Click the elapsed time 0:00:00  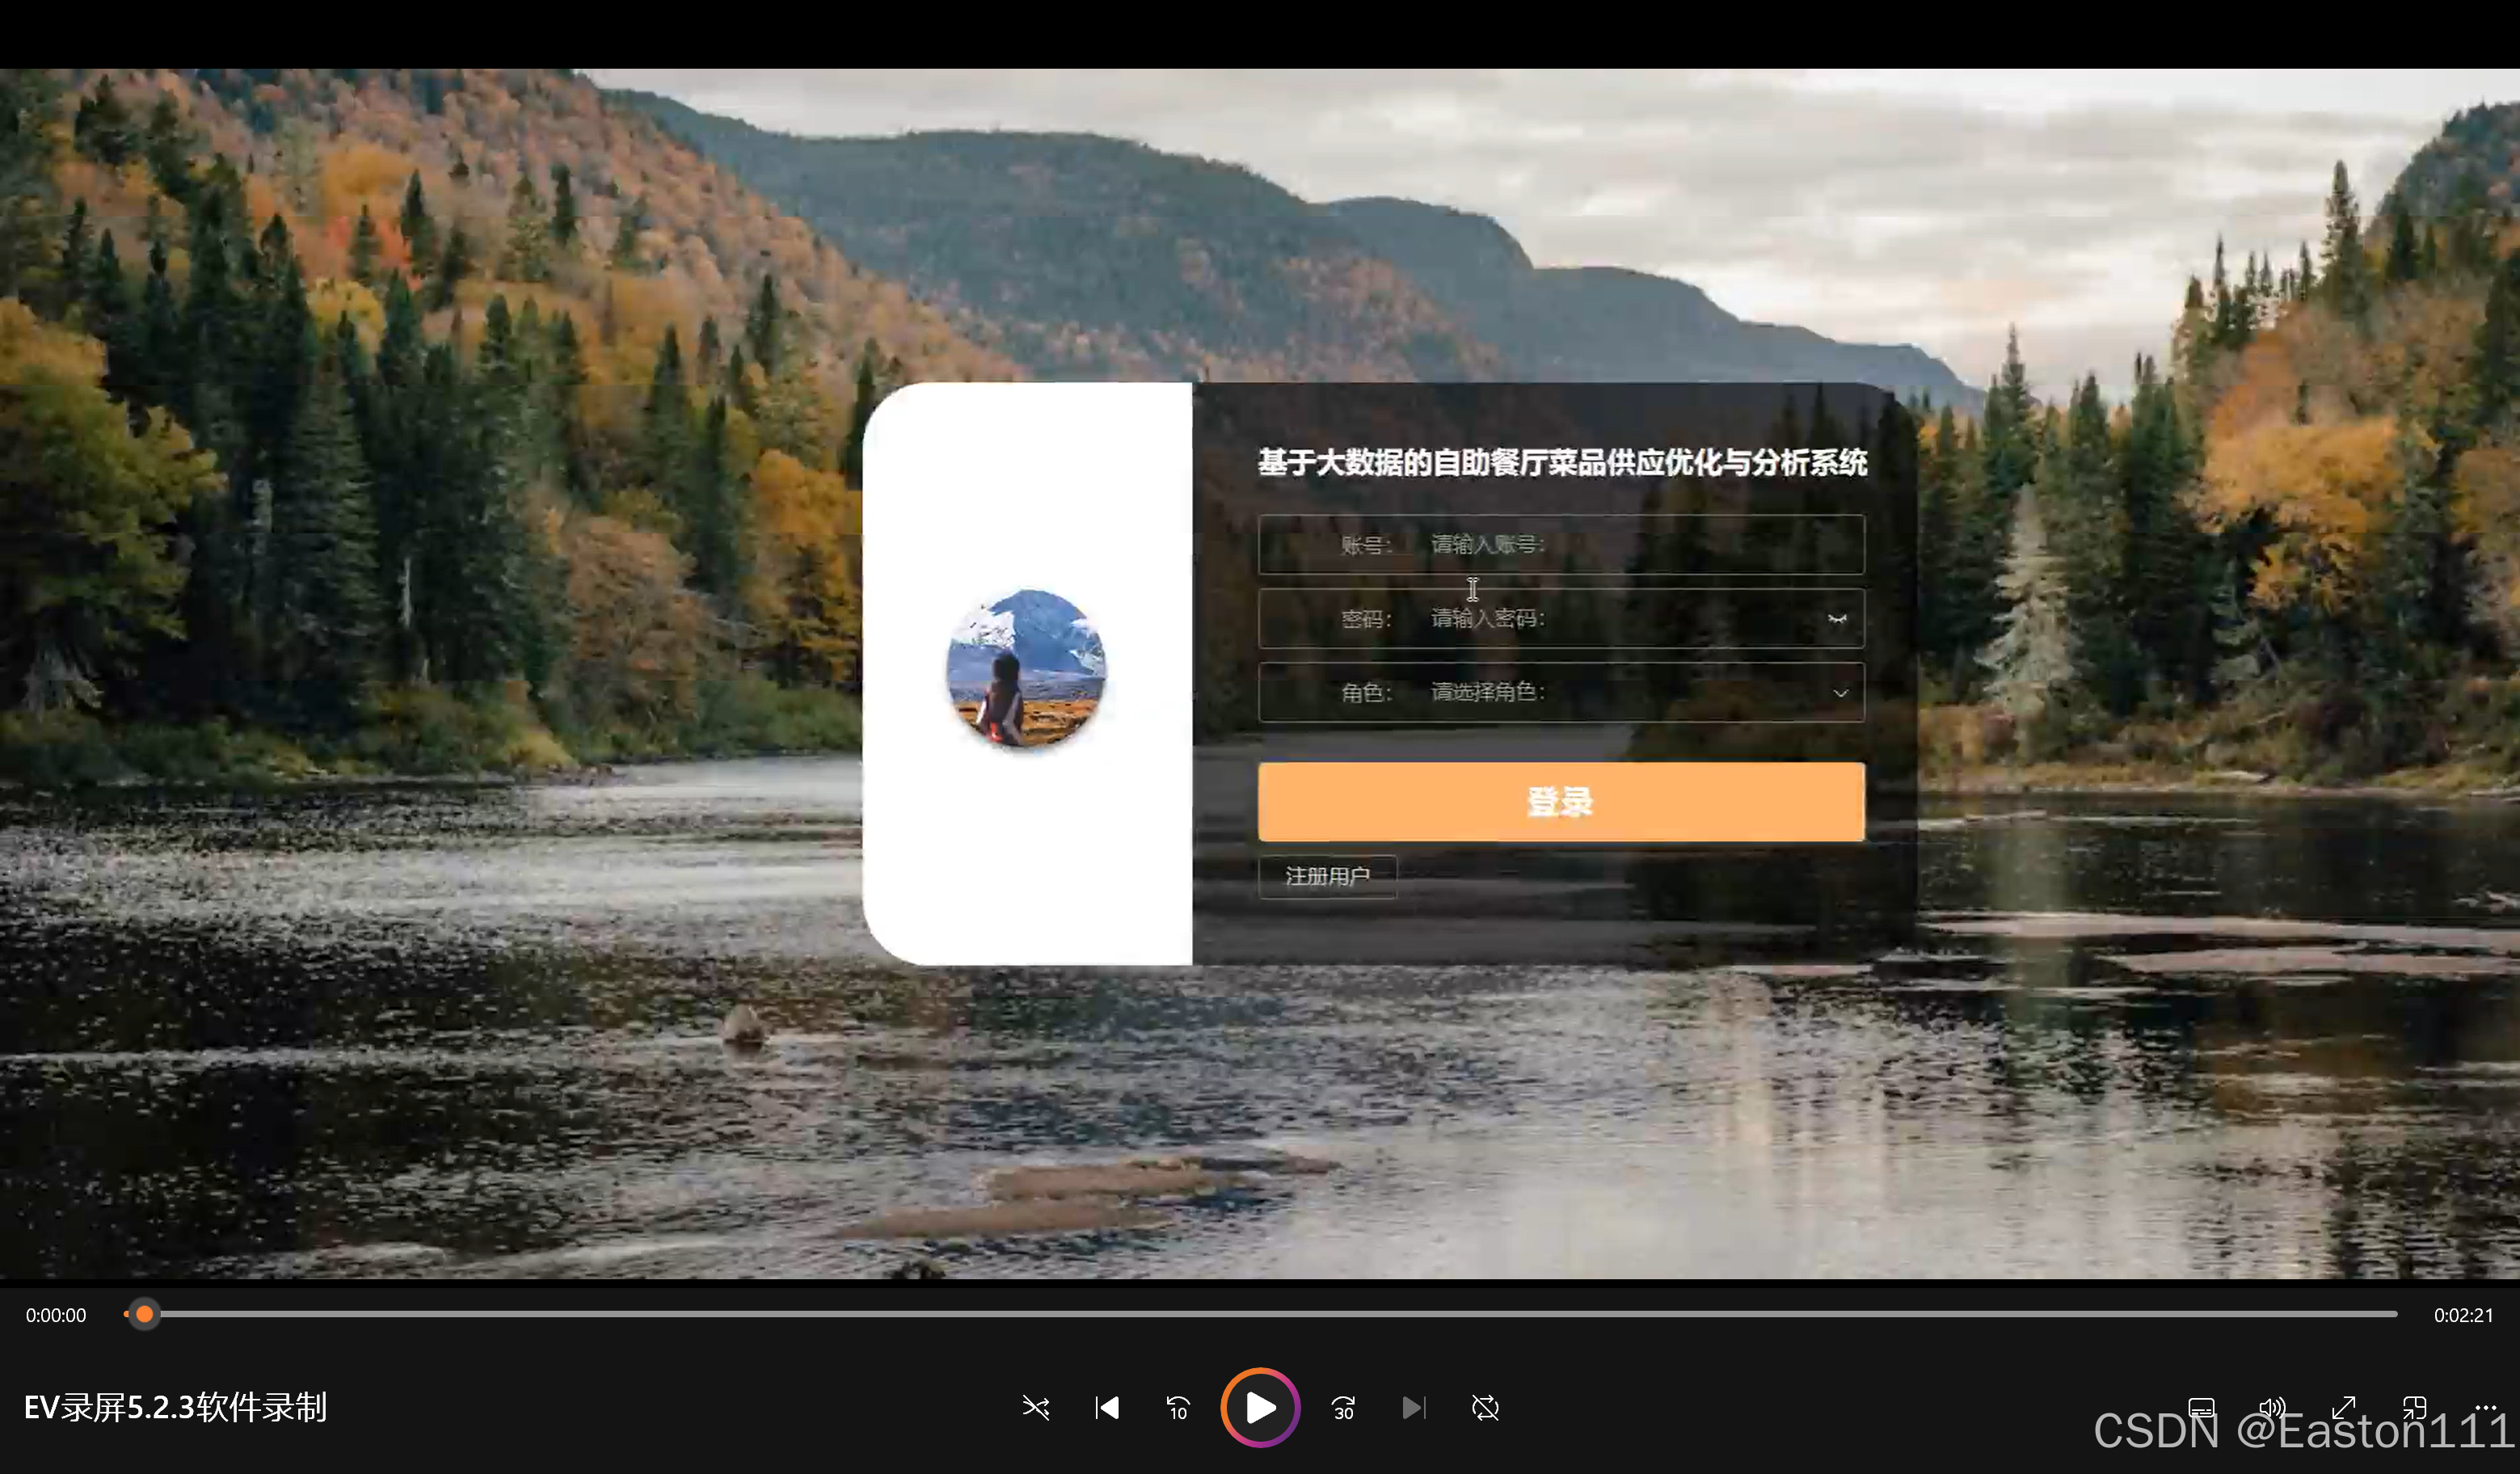[56, 1315]
